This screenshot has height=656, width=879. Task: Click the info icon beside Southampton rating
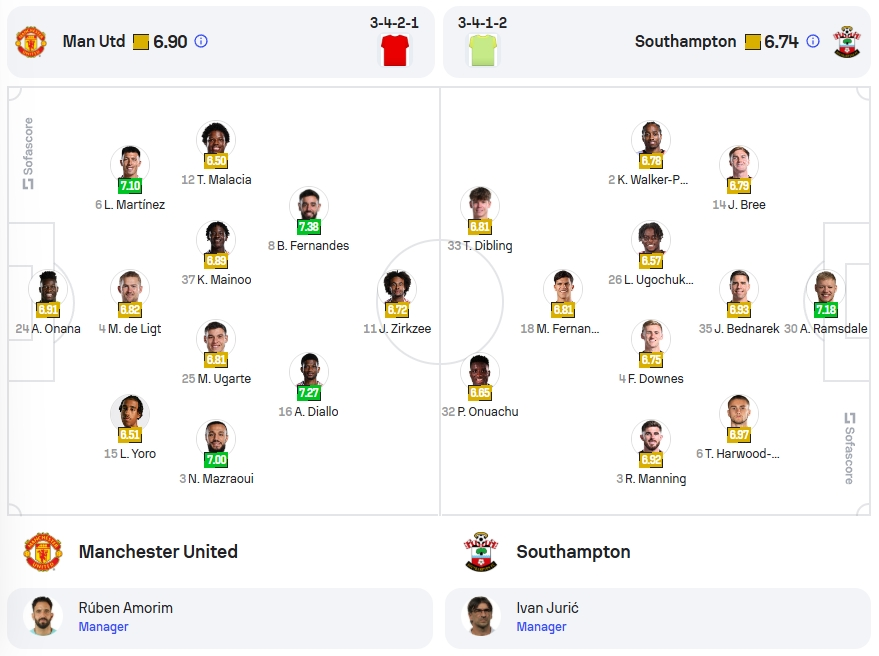[x=812, y=41]
